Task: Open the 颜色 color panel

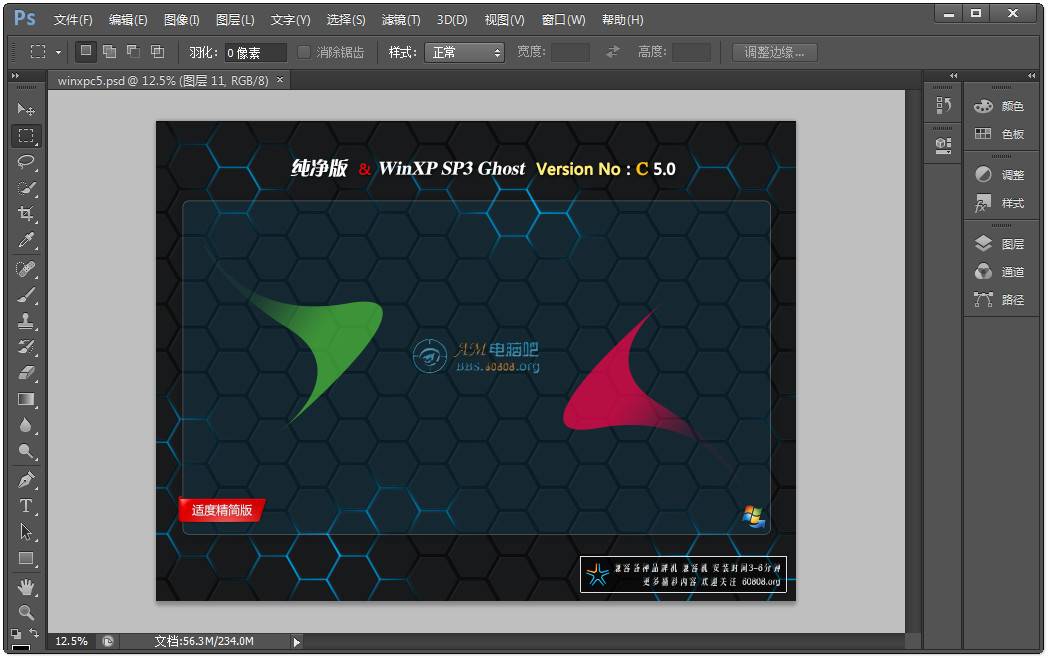Action: (1000, 106)
